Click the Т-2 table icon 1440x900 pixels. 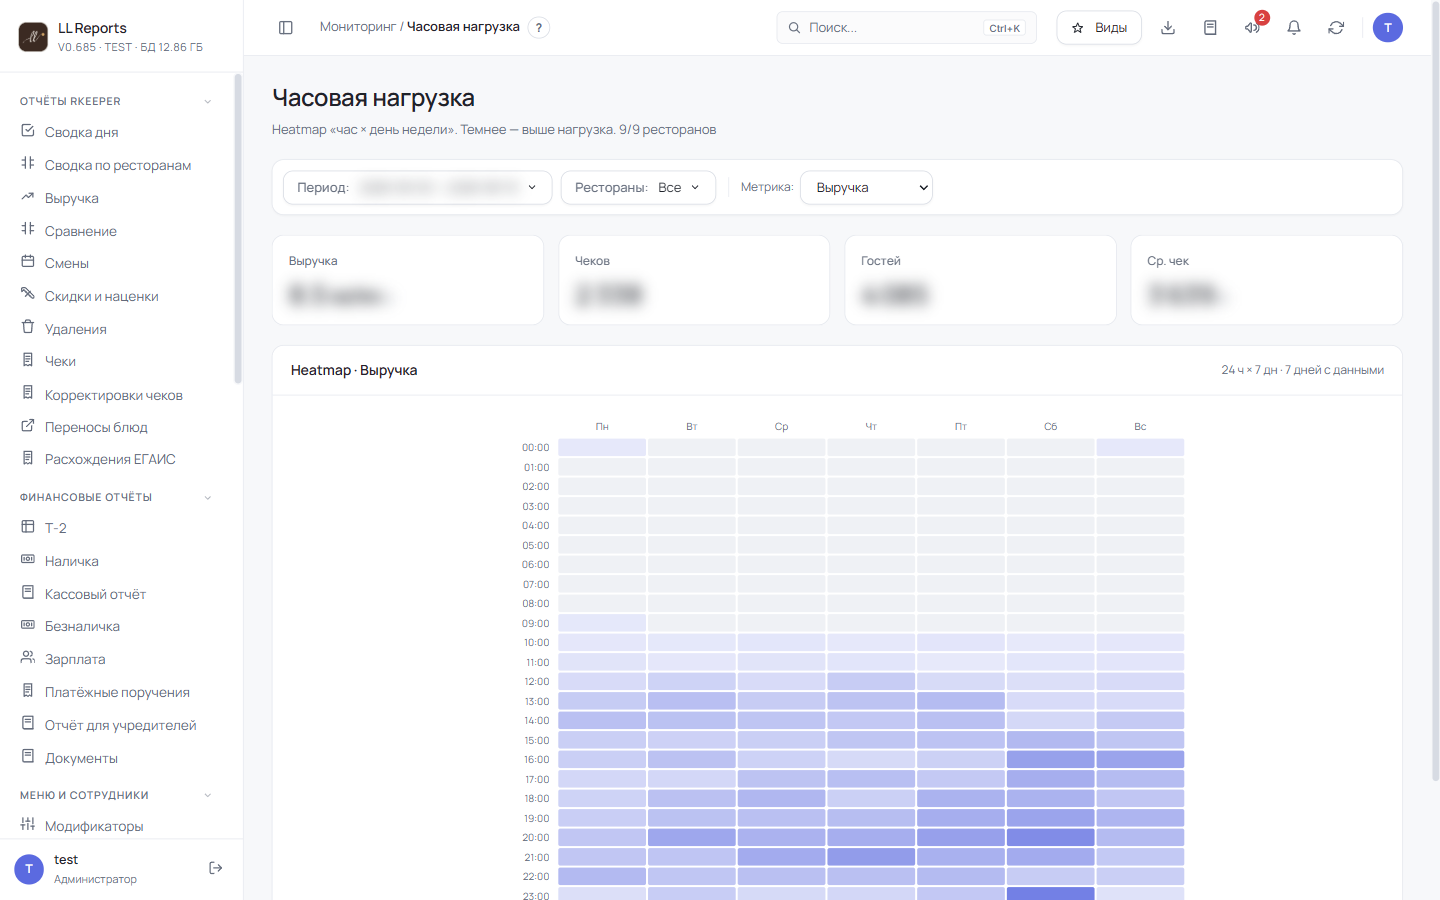[28, 527]
